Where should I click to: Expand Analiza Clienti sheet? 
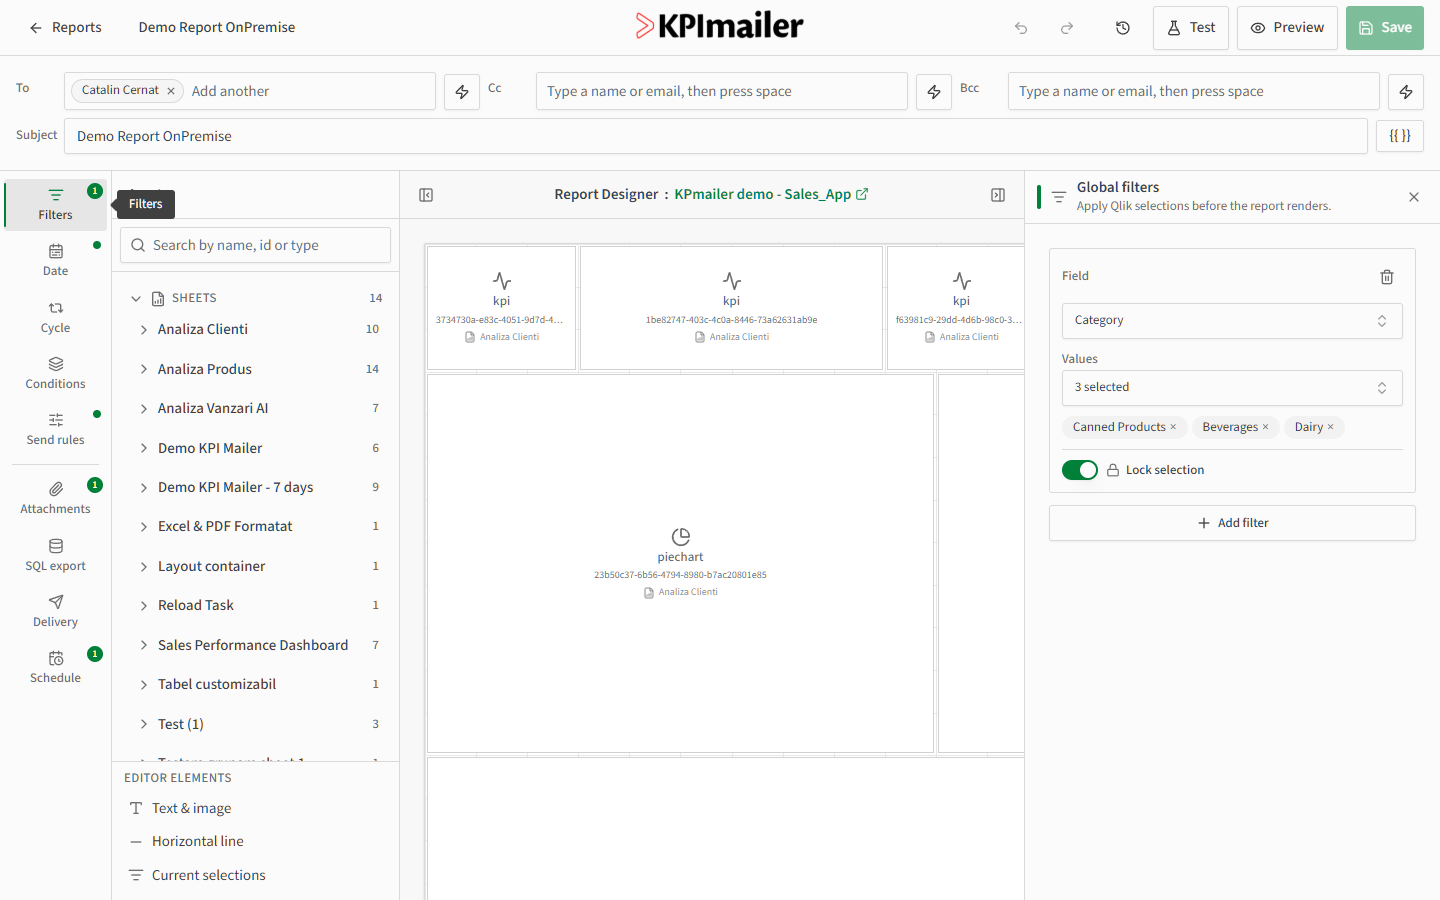pos(144,330)
